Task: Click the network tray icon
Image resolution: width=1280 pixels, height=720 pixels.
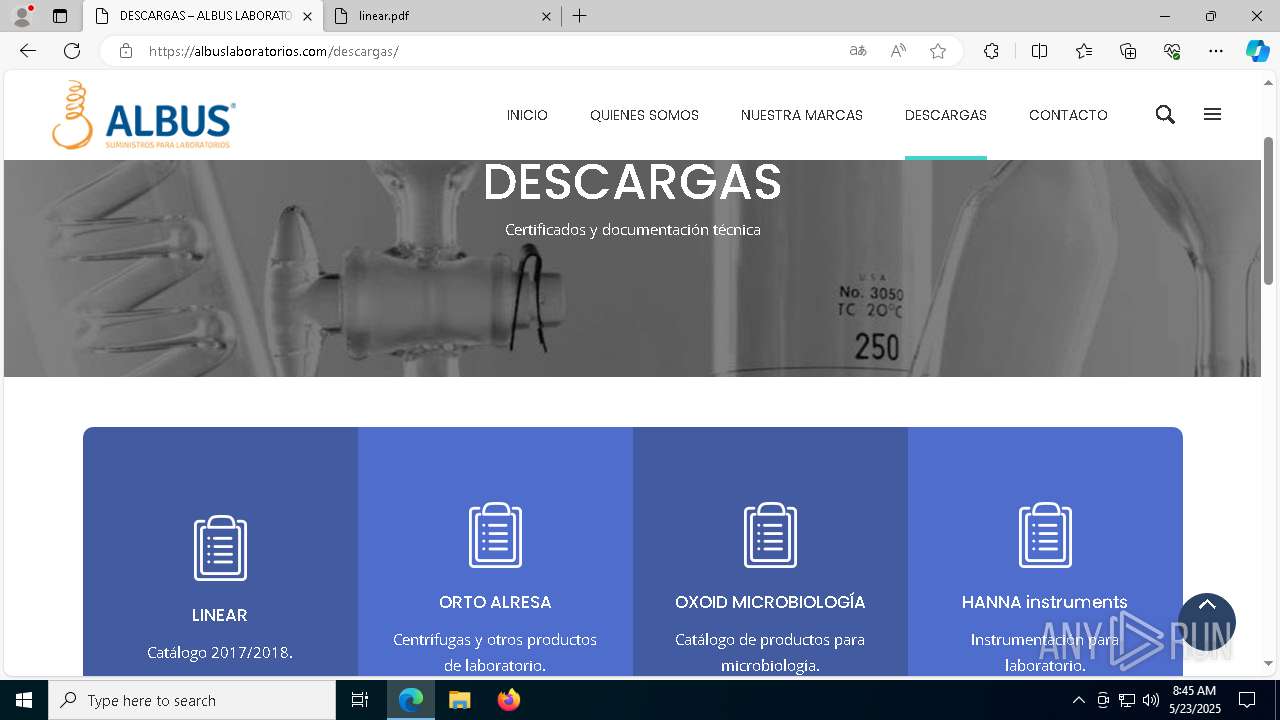Action: [x=1127, y=700]
